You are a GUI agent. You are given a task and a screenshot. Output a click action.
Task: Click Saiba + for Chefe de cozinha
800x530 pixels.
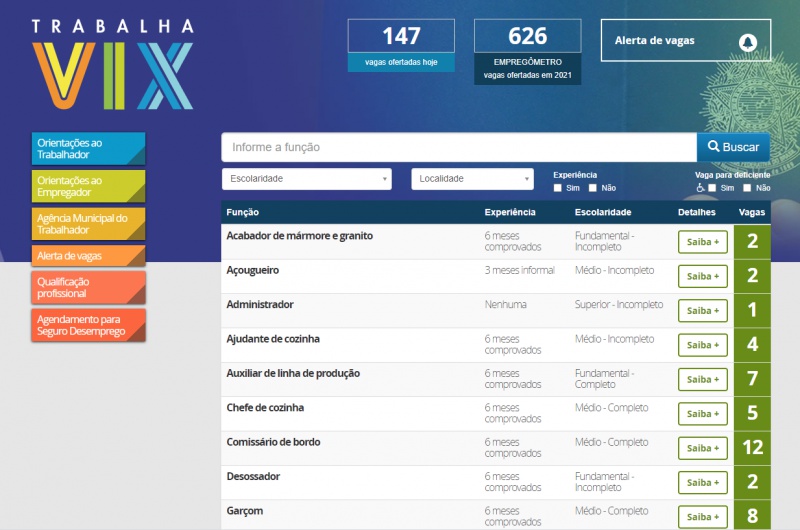(703, 414)
